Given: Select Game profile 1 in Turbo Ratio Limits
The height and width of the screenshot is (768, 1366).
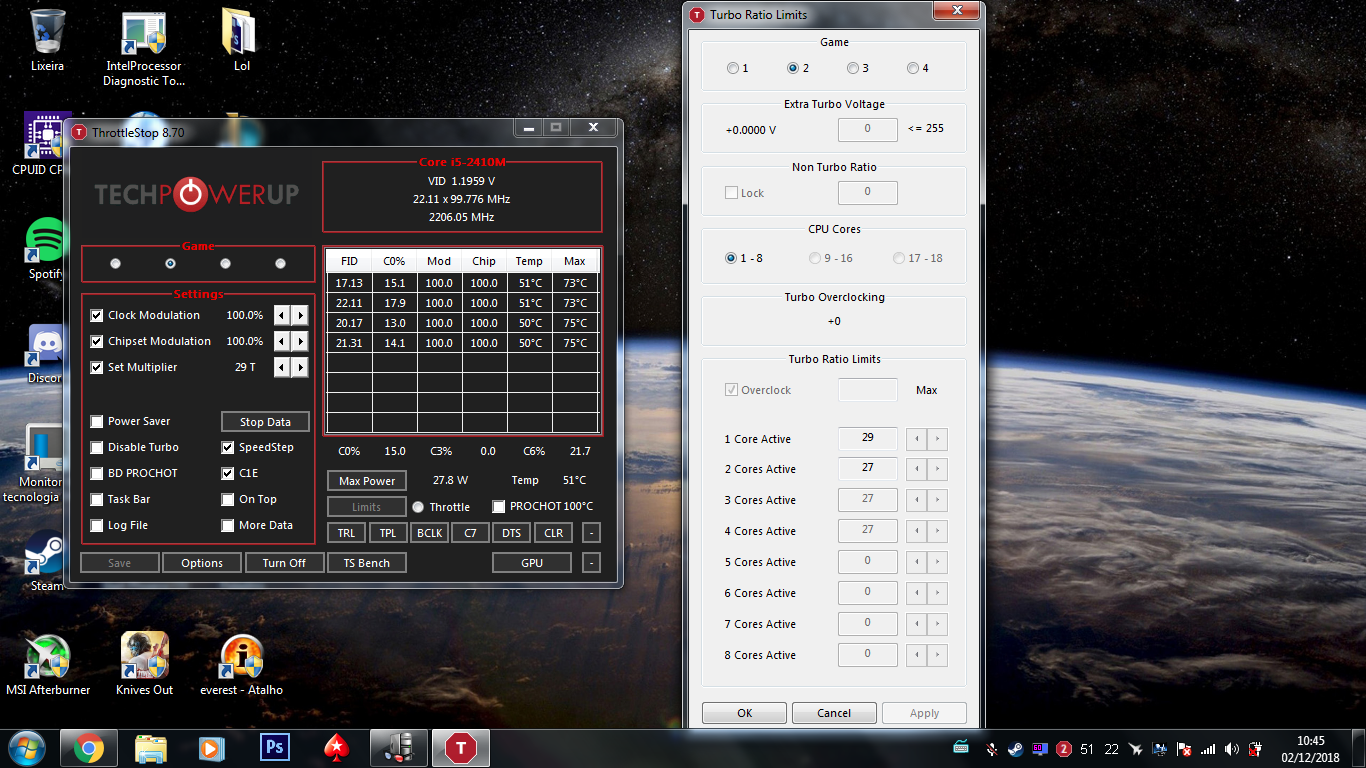Looking at the screenshot, I should (733, 68).
